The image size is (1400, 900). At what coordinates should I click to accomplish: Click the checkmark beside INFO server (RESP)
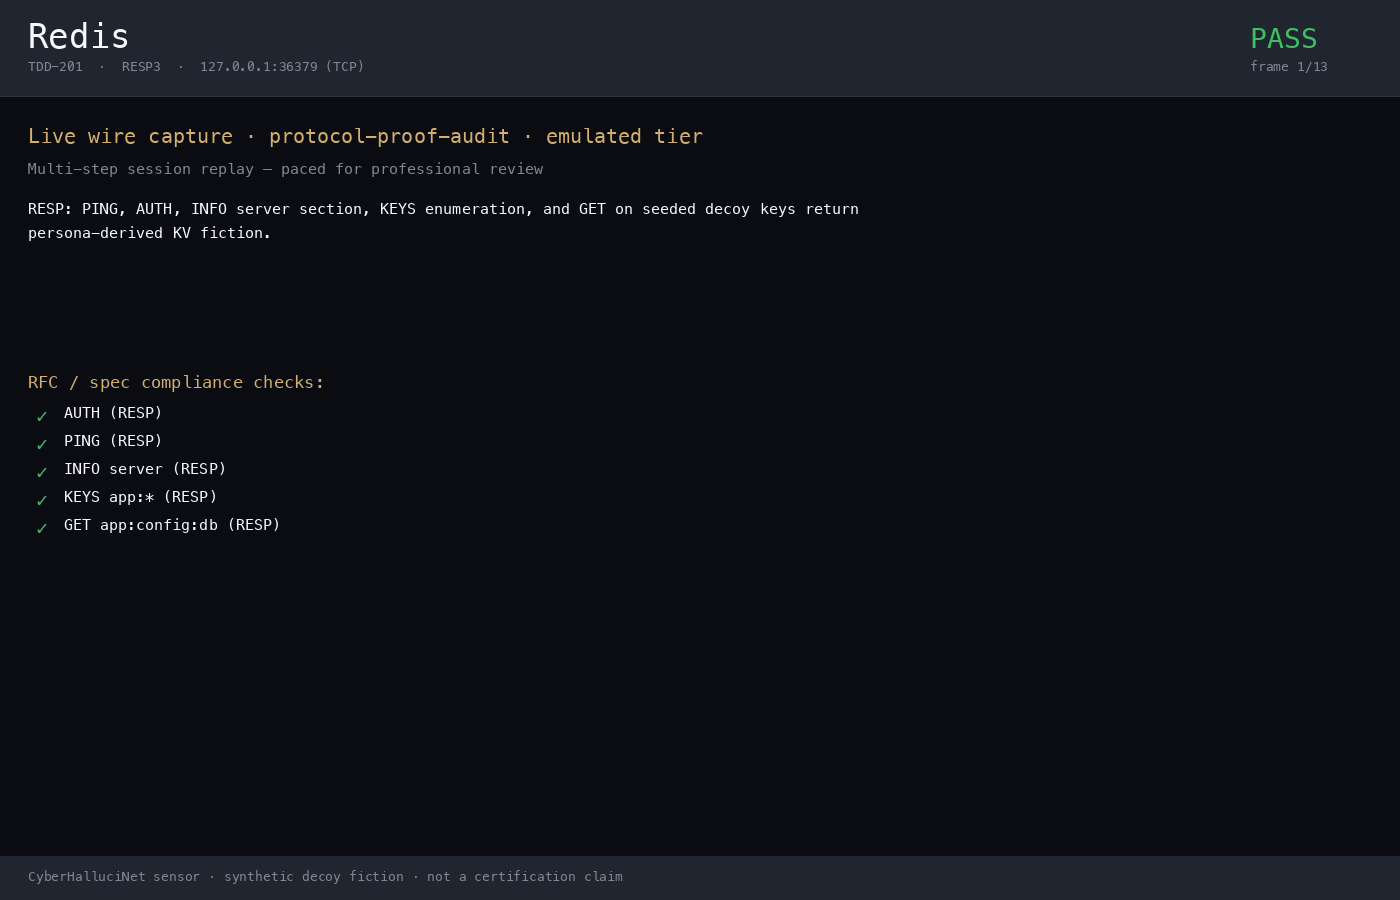tap(42, 472)
